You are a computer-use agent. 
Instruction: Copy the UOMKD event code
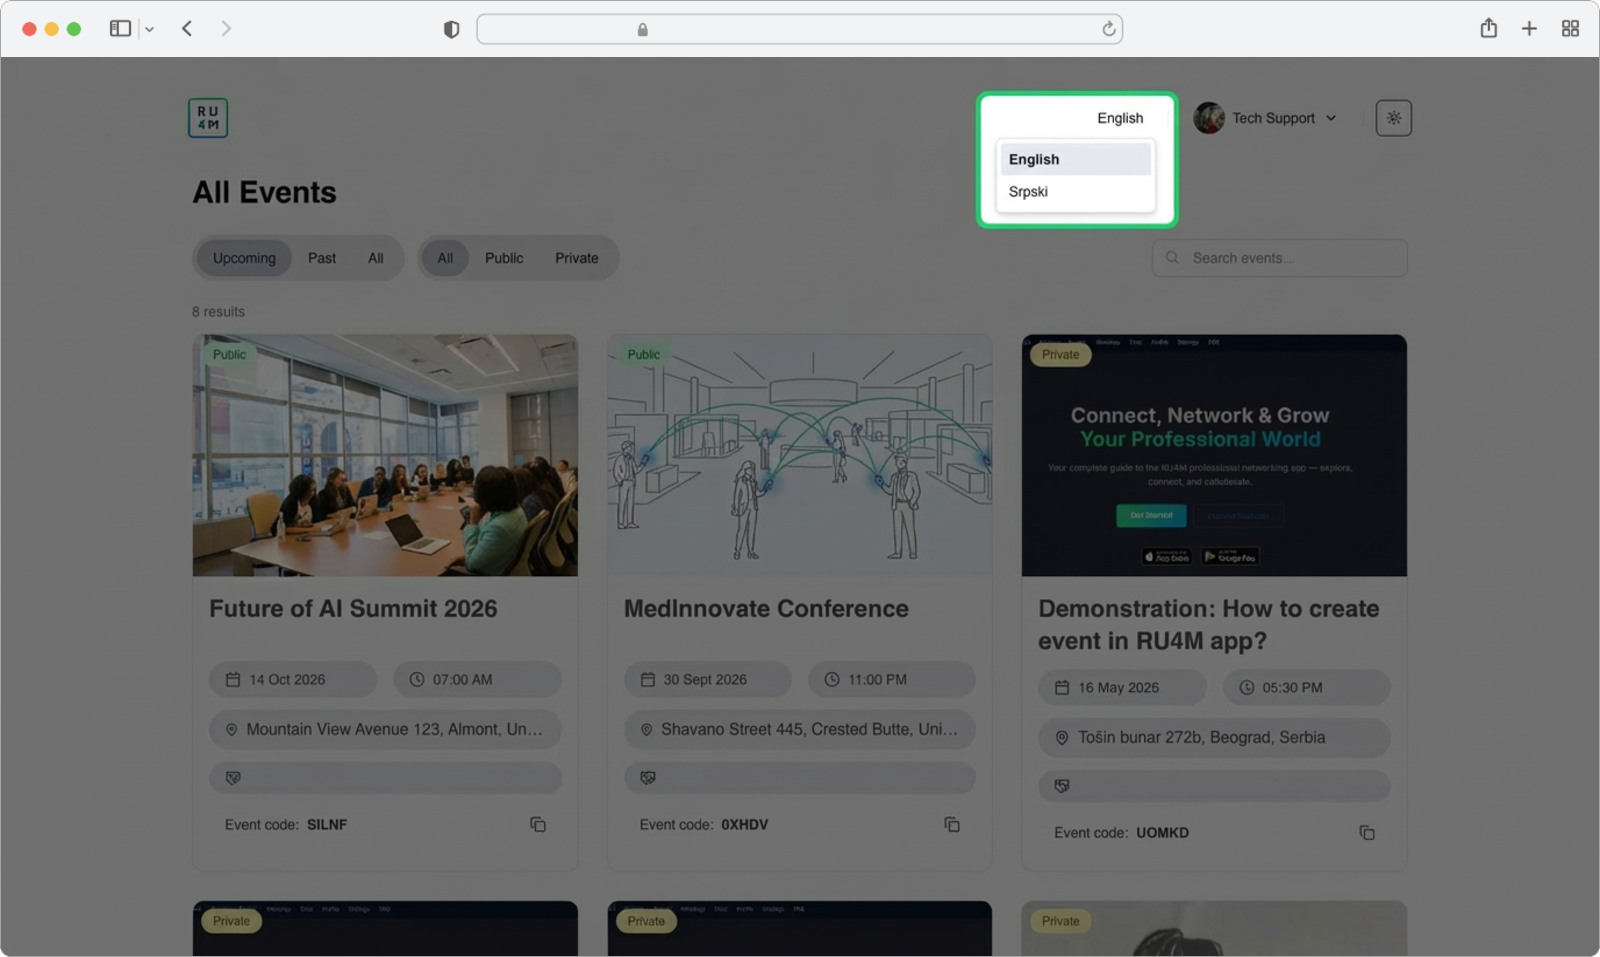[1367, 833]
